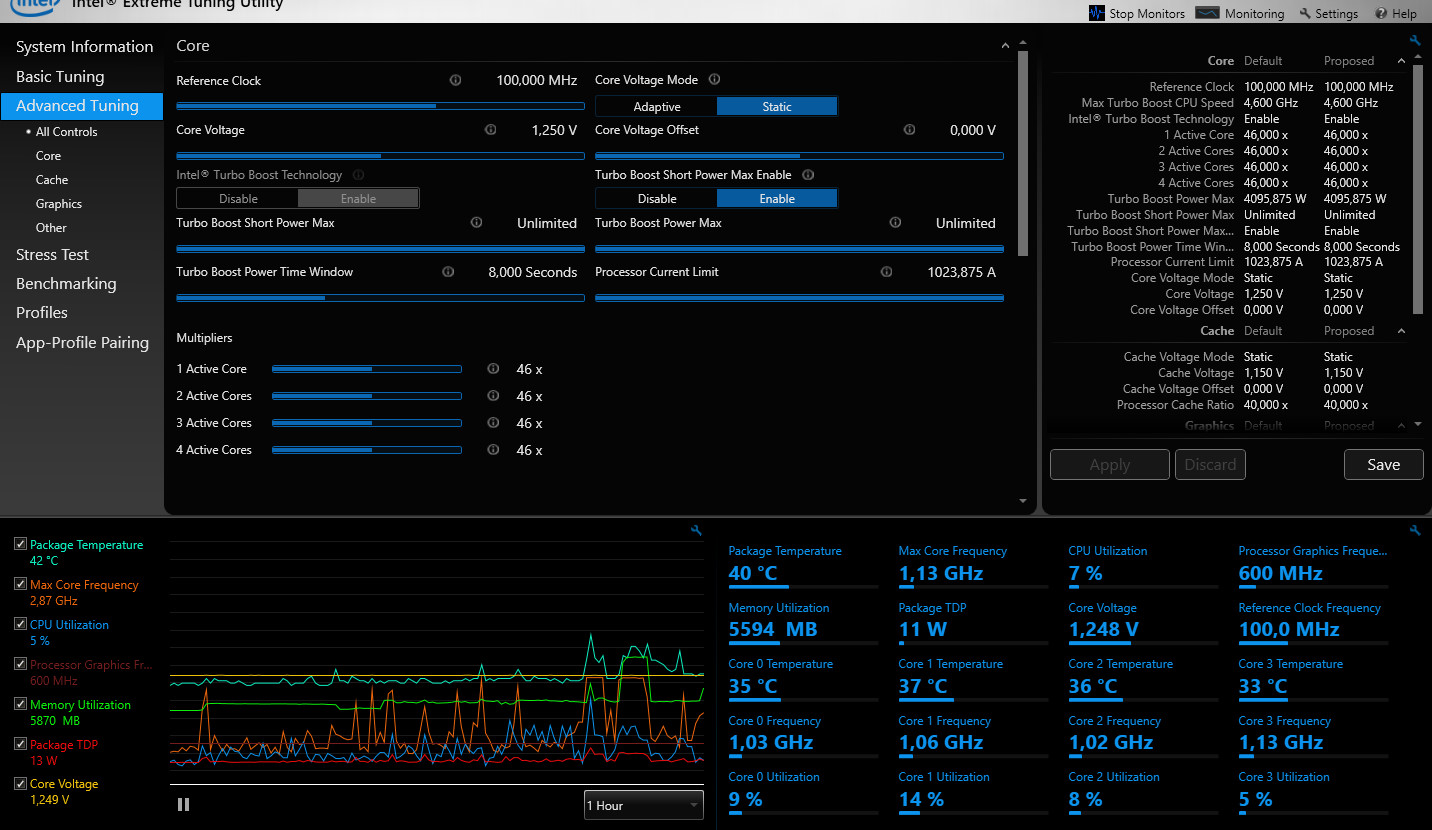1432x830 pixels.
Task: Uncheck the Package Temperature monitor checkbox
Action: click(20, 544)
